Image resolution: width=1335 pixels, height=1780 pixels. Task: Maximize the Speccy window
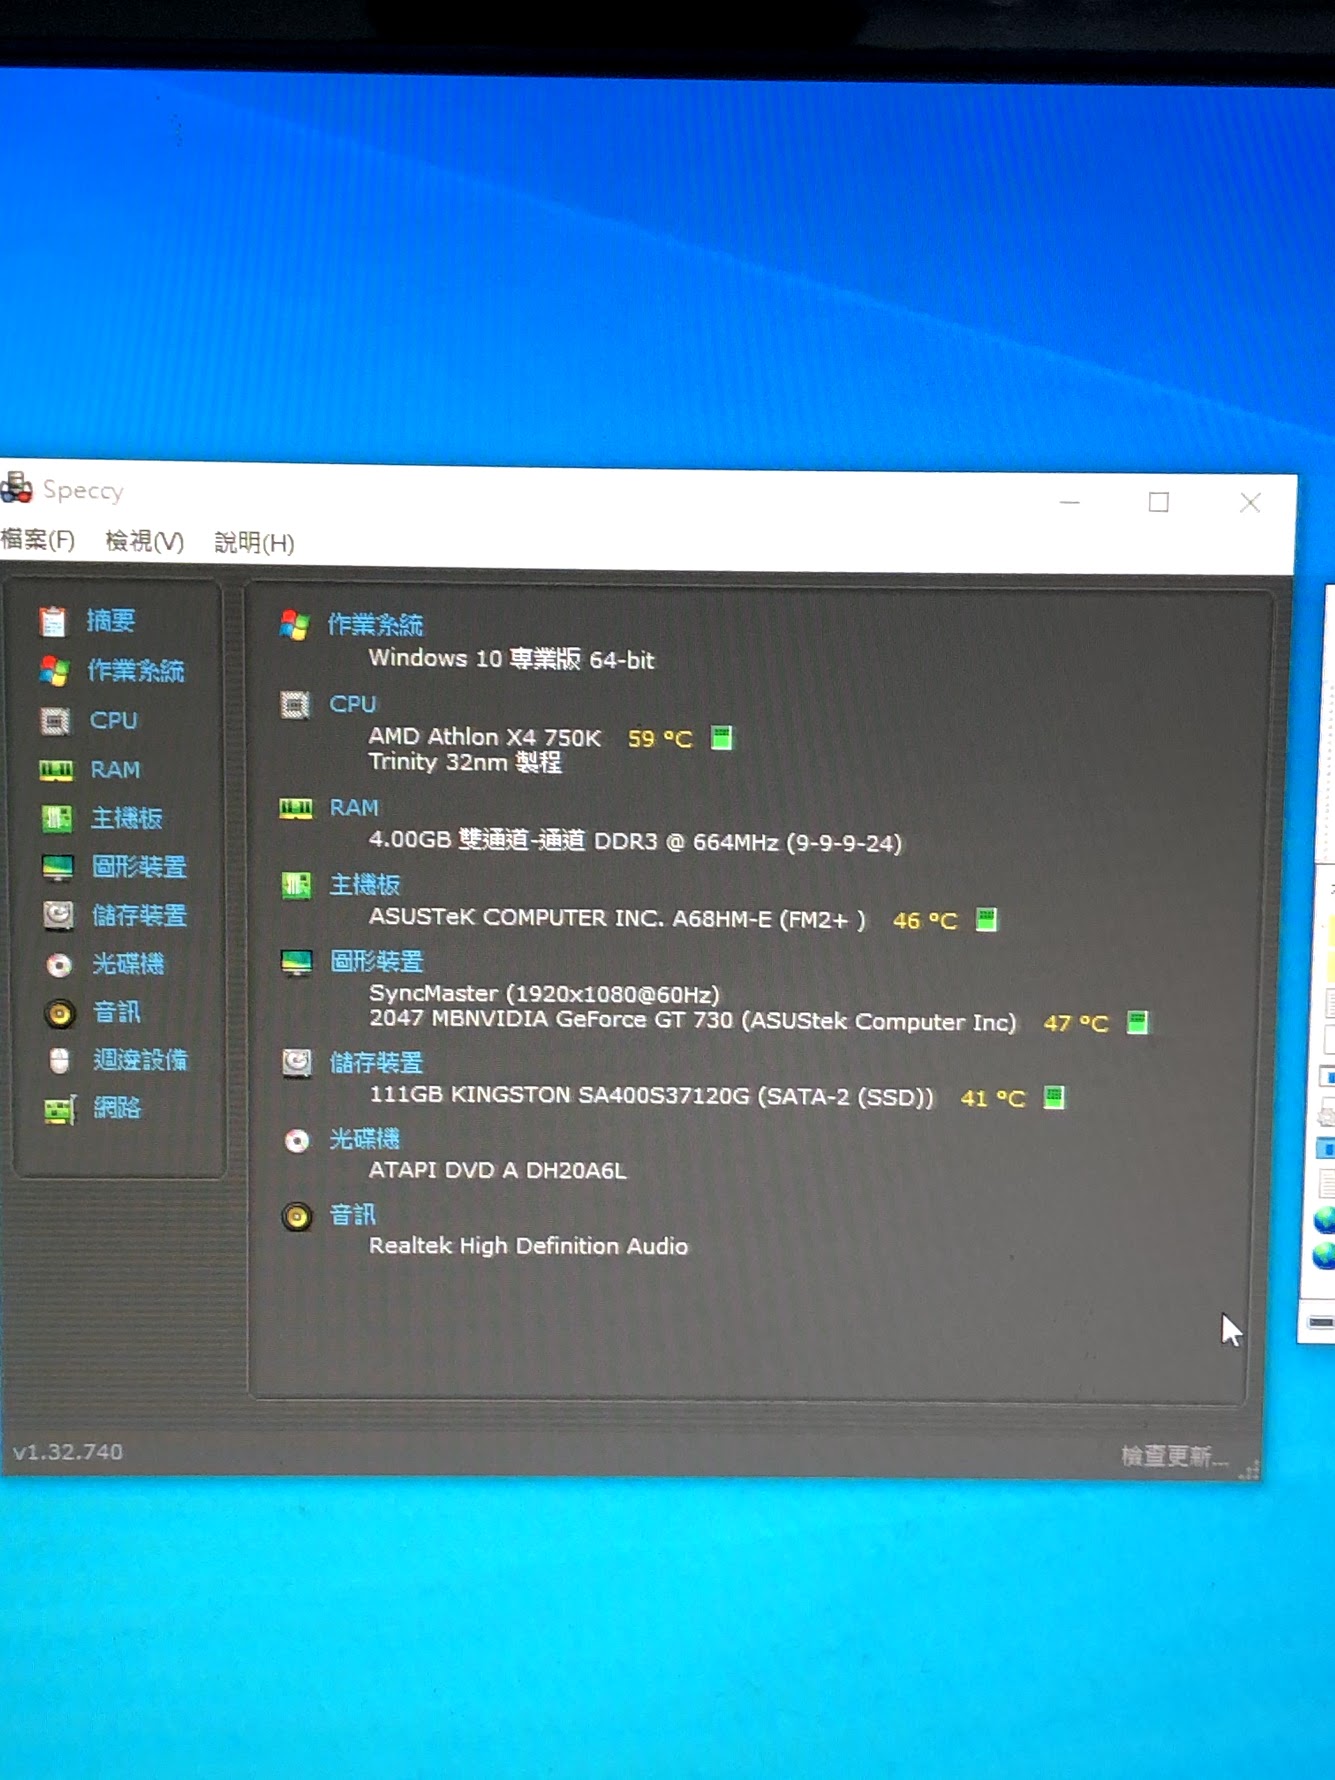click(x=1159, y=502)
